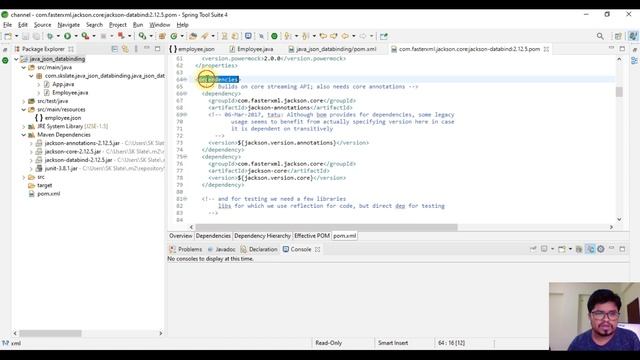Switch to java_json_databinding/pom.xml tab

pyautogui.click(x=332, y=49)
